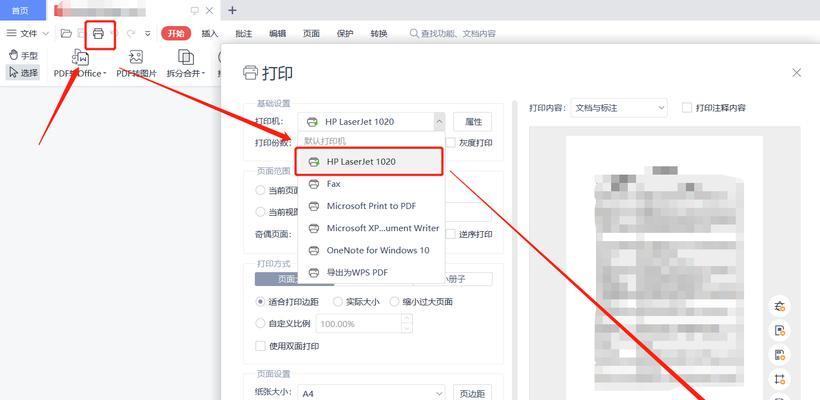
Task: Expand the 拆分合并 dropdown arrow
Action: coord(203,74)
